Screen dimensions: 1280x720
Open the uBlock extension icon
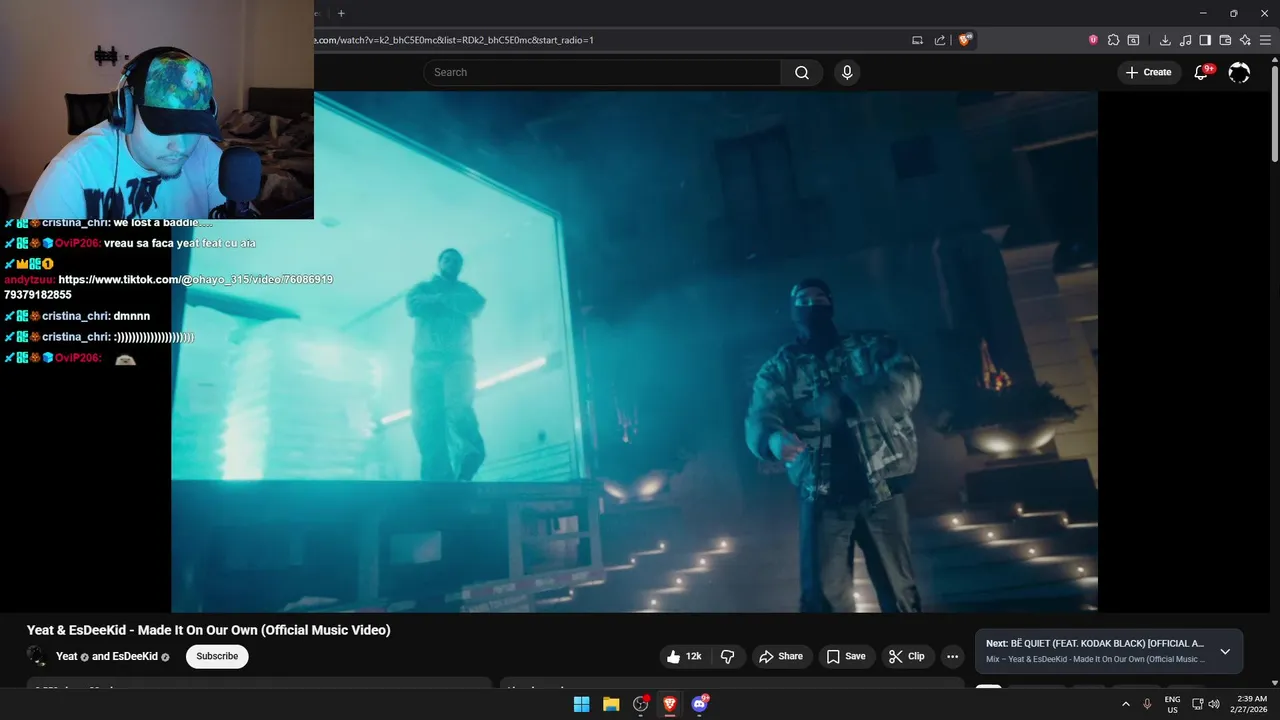pos(1093,40)
